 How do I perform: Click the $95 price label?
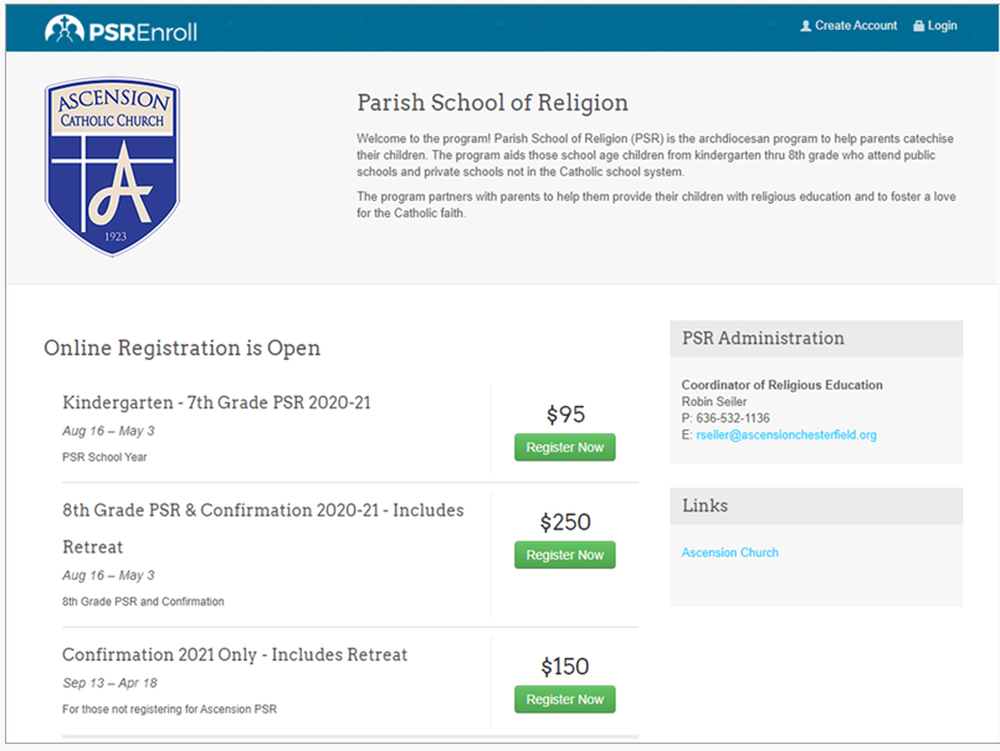pyautogui.click(x=565, y=414)
